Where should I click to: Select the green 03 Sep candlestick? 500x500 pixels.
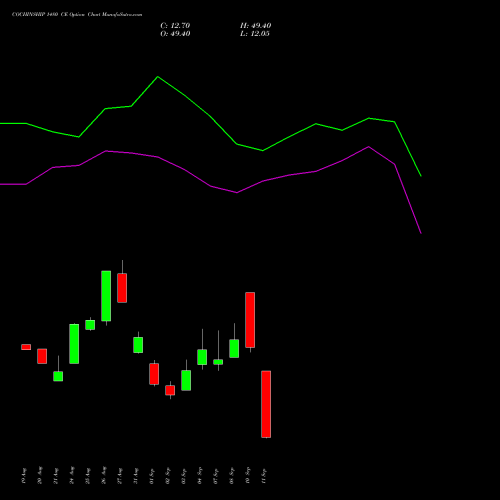click(186, 380)
